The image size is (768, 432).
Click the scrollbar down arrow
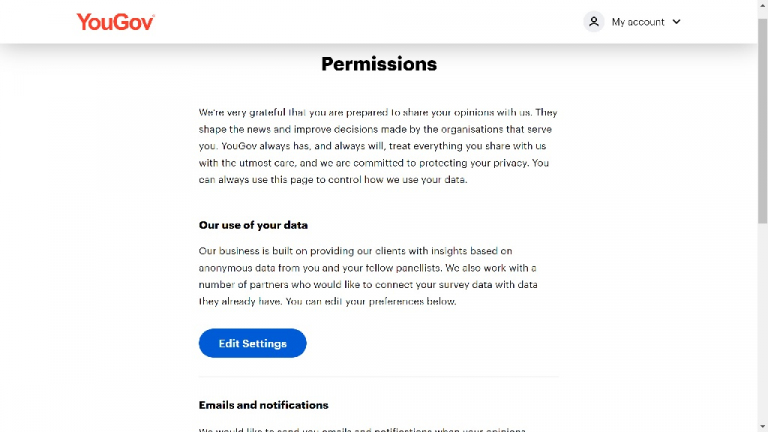762,426
